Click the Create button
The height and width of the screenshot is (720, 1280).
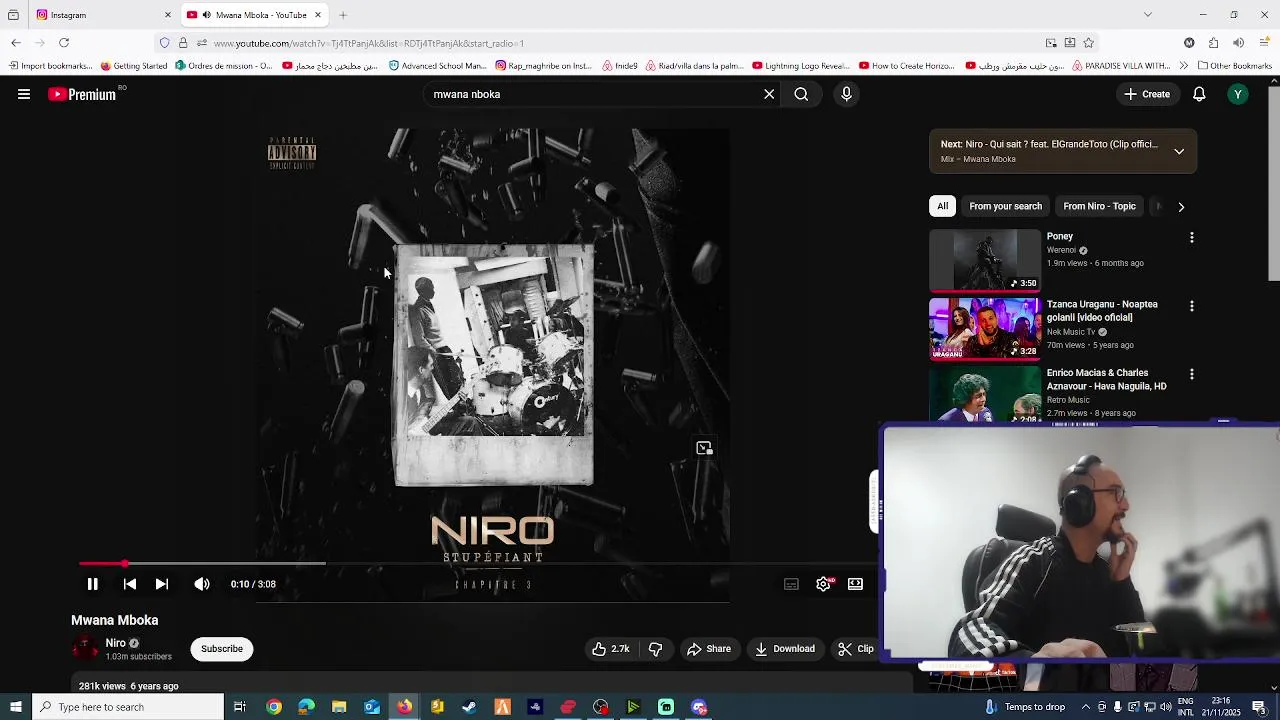pyautogui.click(x=1147, y=94)
